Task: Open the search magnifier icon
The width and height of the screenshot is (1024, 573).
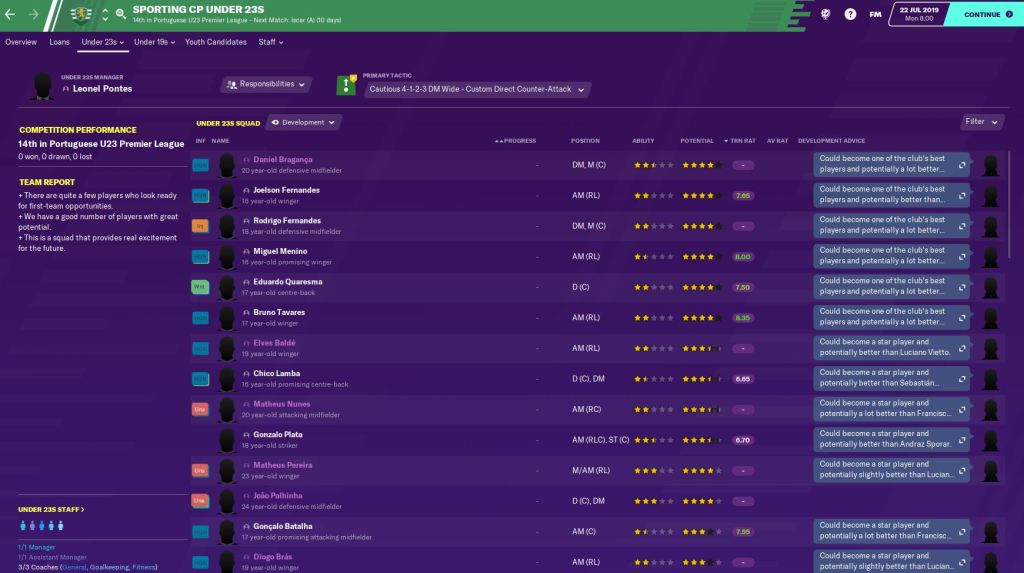Action: 121,14
